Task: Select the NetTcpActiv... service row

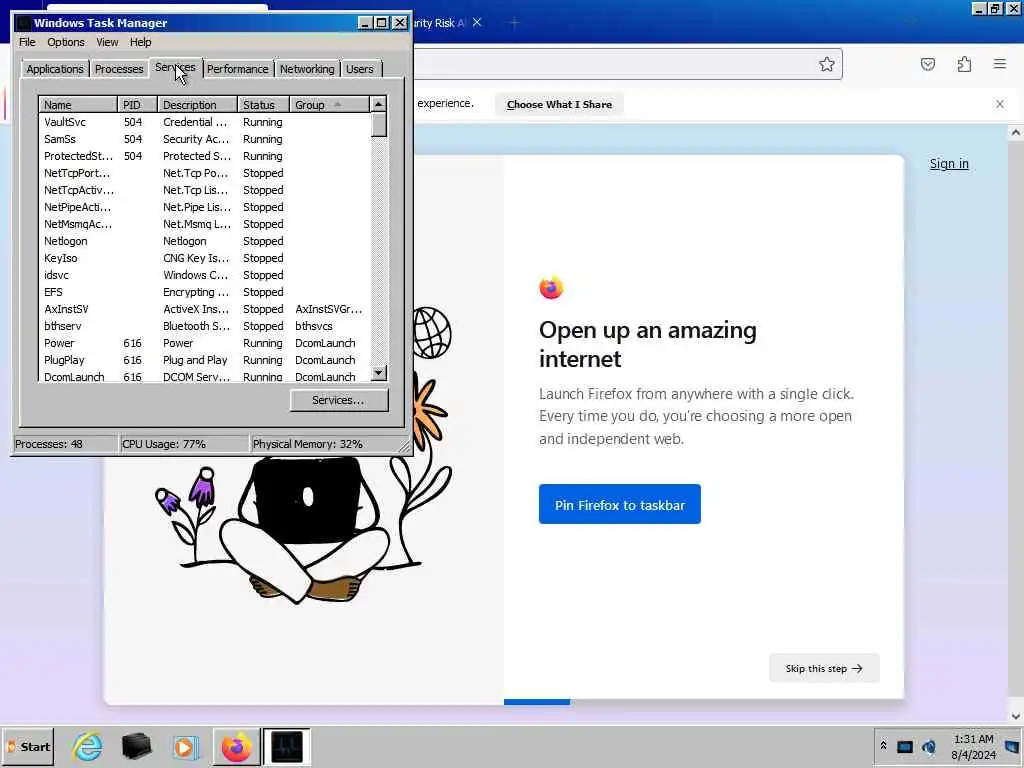Action: pos(204,190)
